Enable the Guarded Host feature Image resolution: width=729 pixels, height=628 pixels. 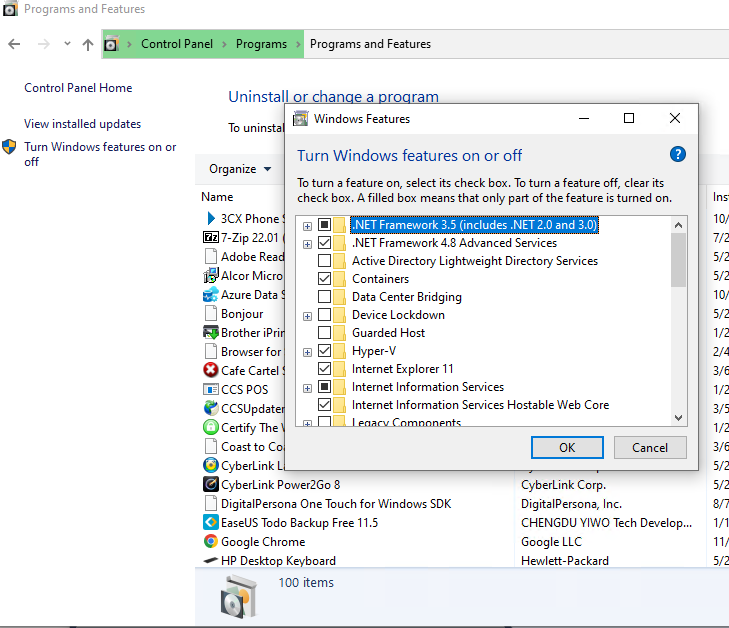tap(325, 333)
